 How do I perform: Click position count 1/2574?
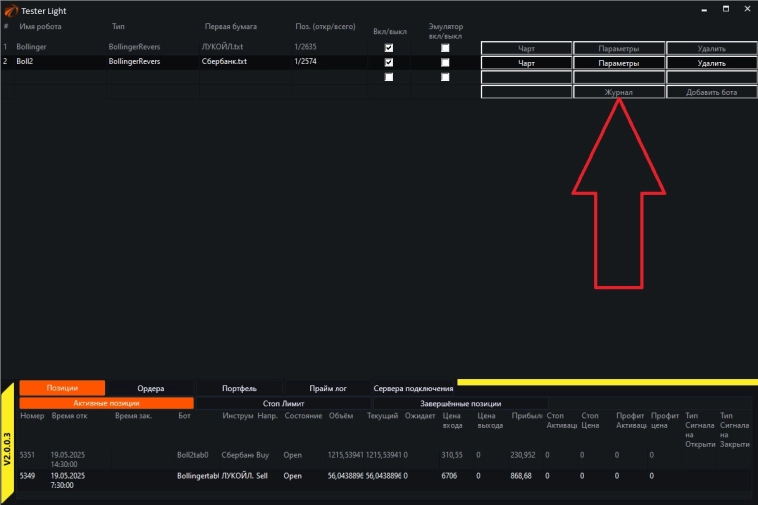(305, 61)
